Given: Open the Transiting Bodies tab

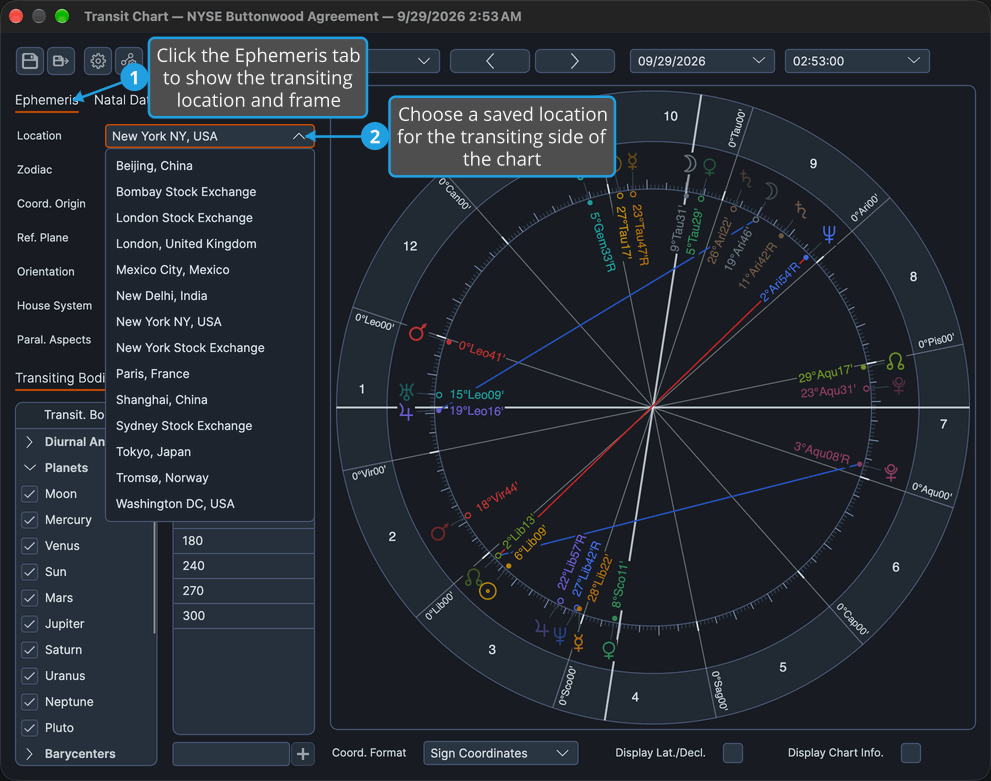Looking at the screenshot, I should (60, 378).
